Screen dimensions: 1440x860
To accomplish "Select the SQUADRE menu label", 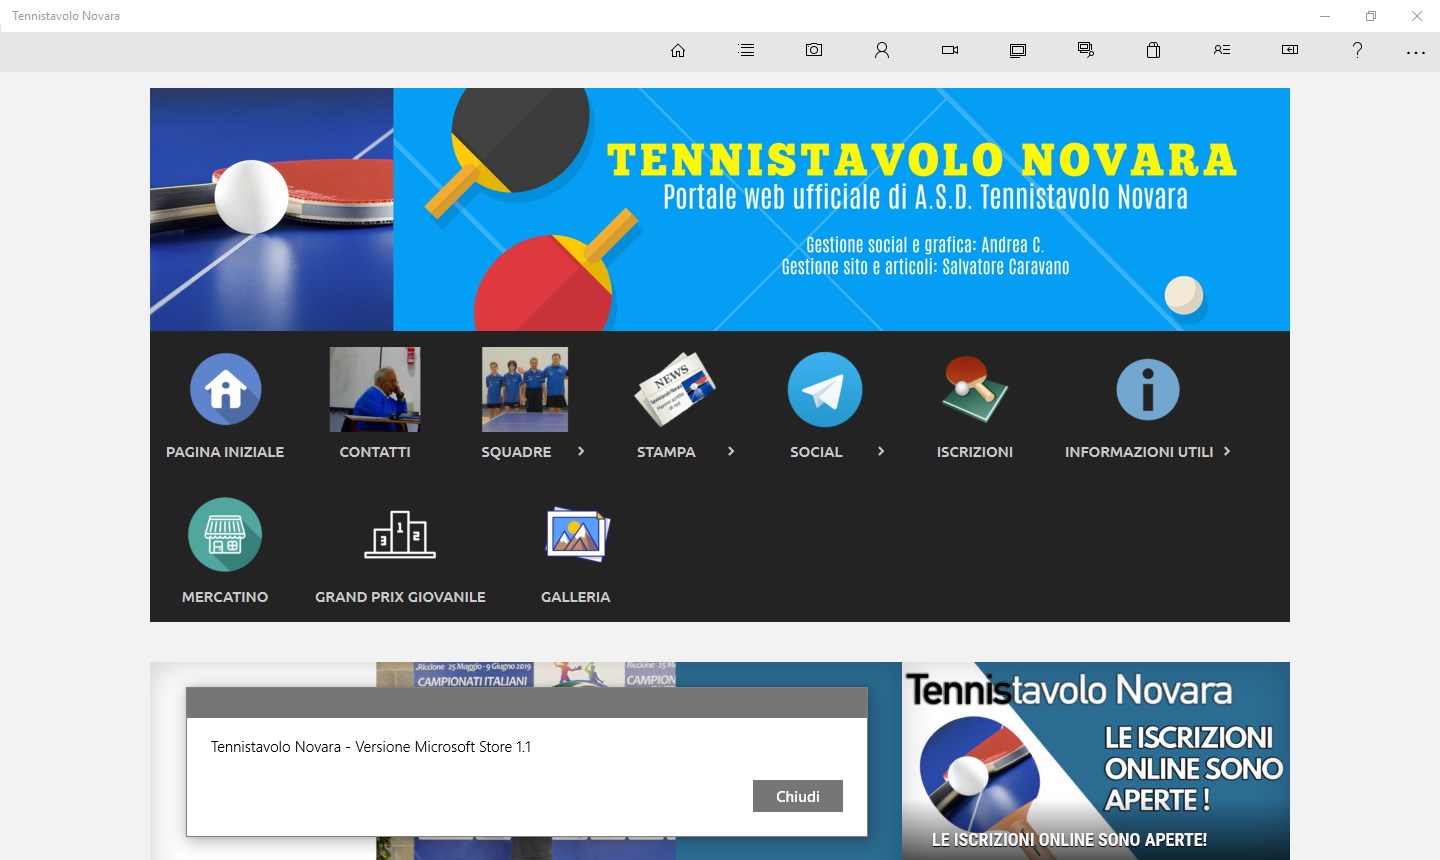I will [x=516, y=452].
